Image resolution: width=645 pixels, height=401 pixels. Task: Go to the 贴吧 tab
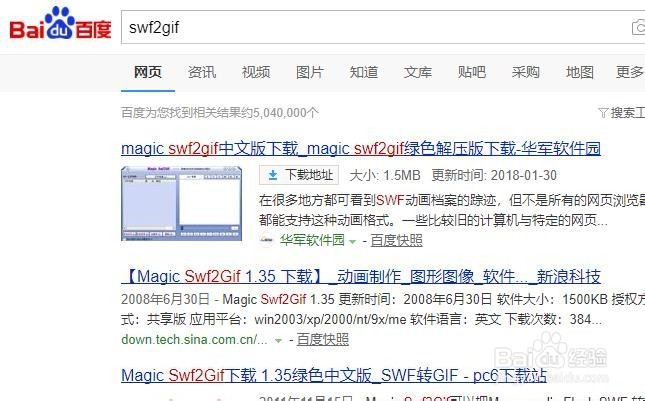point(472,72)
